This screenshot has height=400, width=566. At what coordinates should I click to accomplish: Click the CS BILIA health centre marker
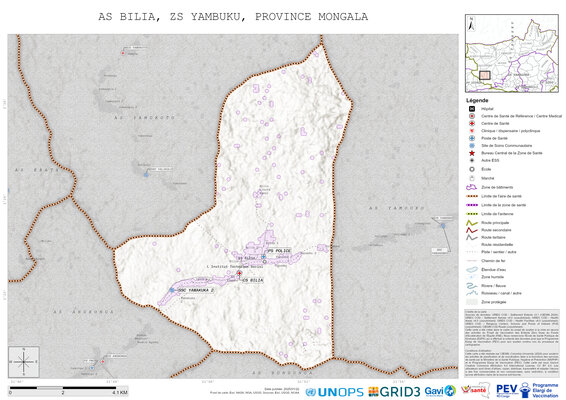(239, 274)
